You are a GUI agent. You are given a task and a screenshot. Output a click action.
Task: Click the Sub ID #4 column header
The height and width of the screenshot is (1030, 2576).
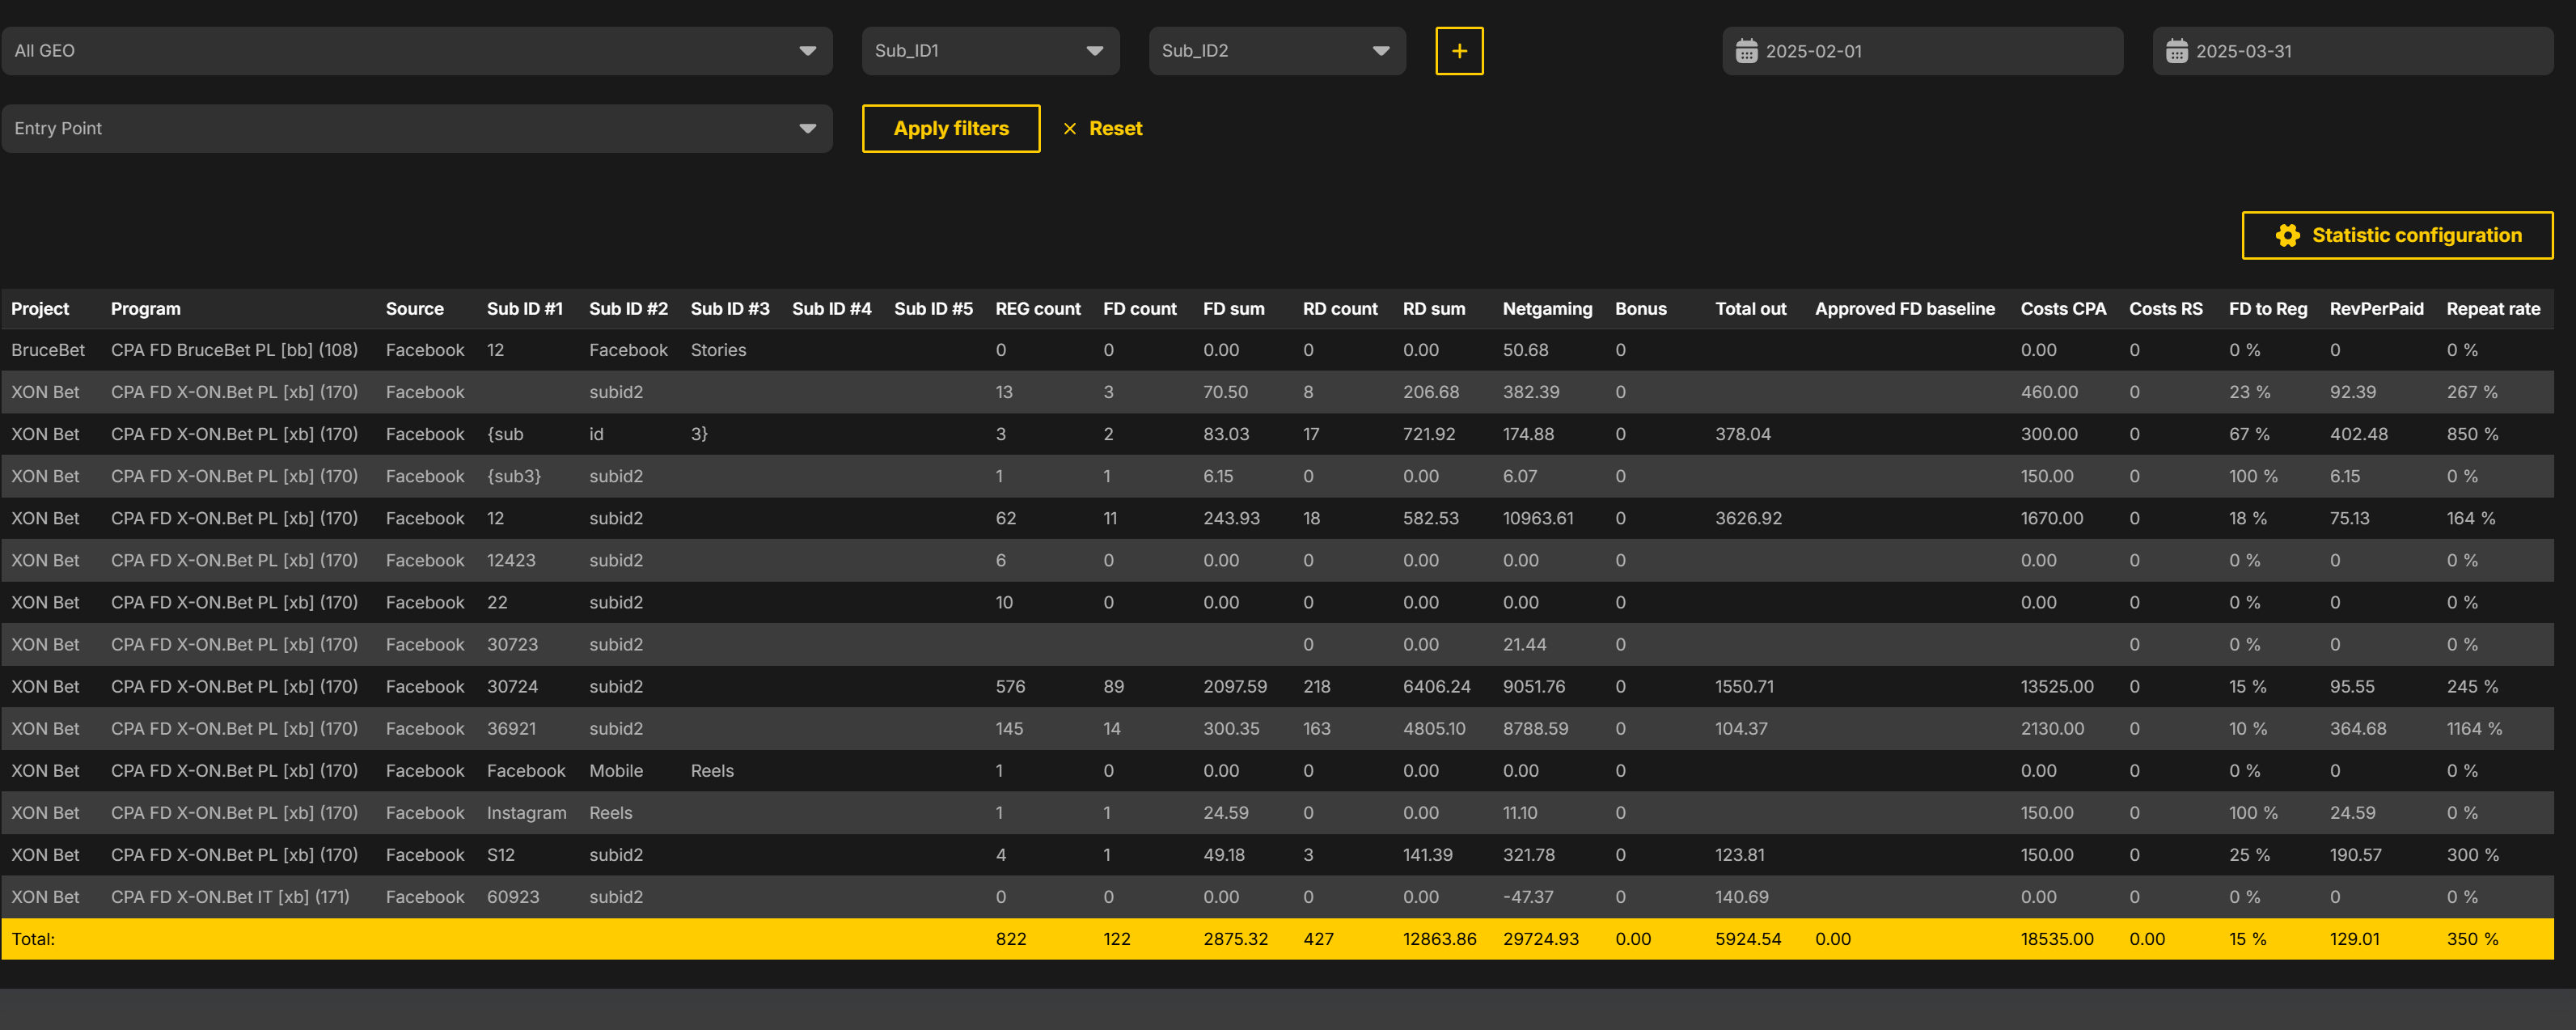832,309
